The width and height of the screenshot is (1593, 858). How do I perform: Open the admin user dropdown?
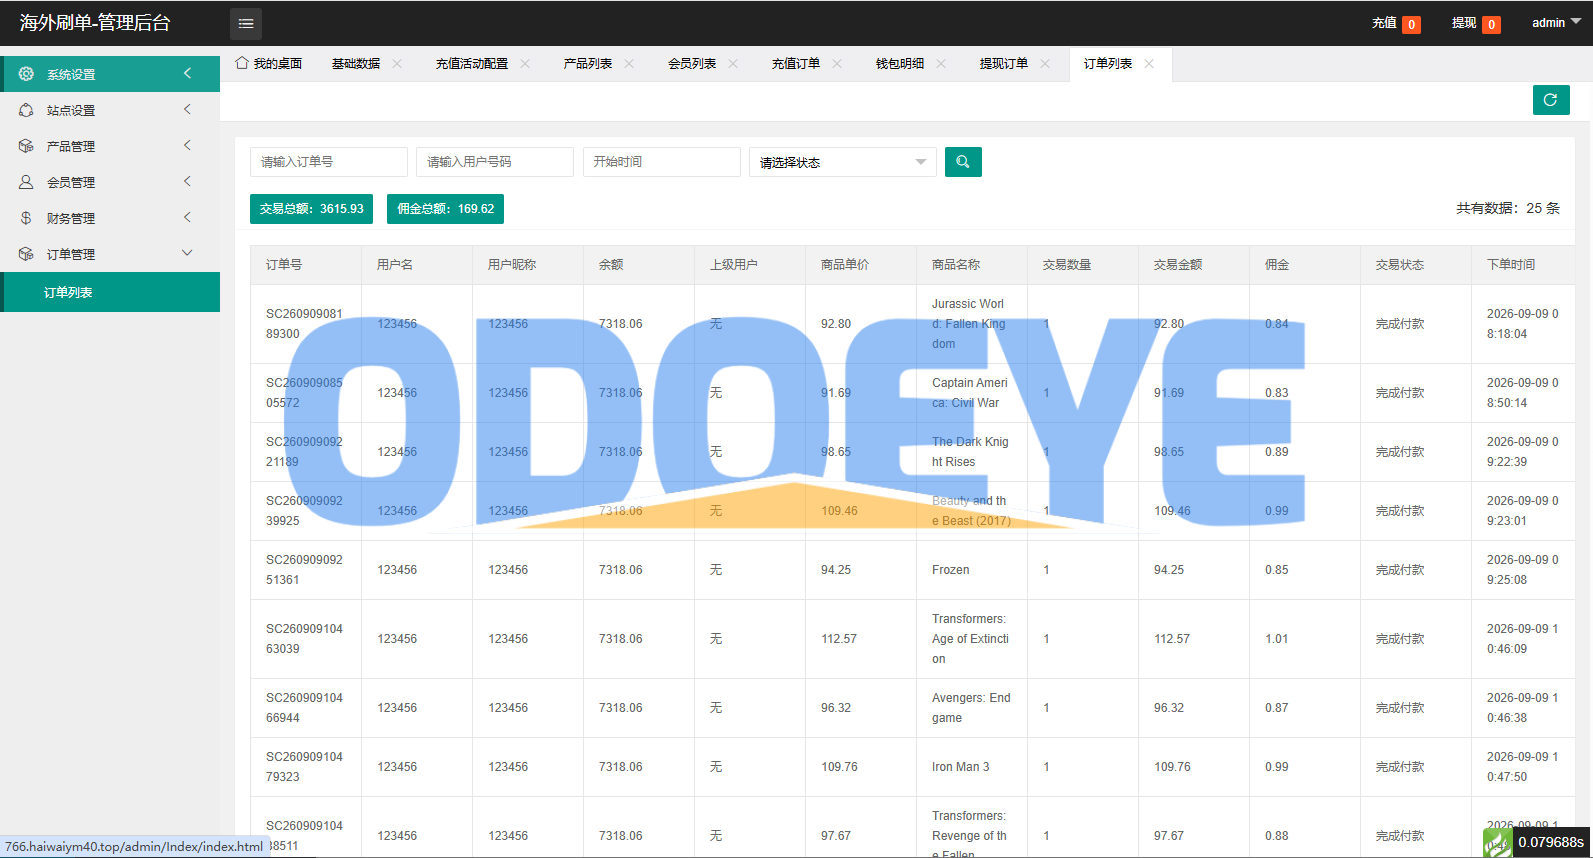pos(1556,22)
